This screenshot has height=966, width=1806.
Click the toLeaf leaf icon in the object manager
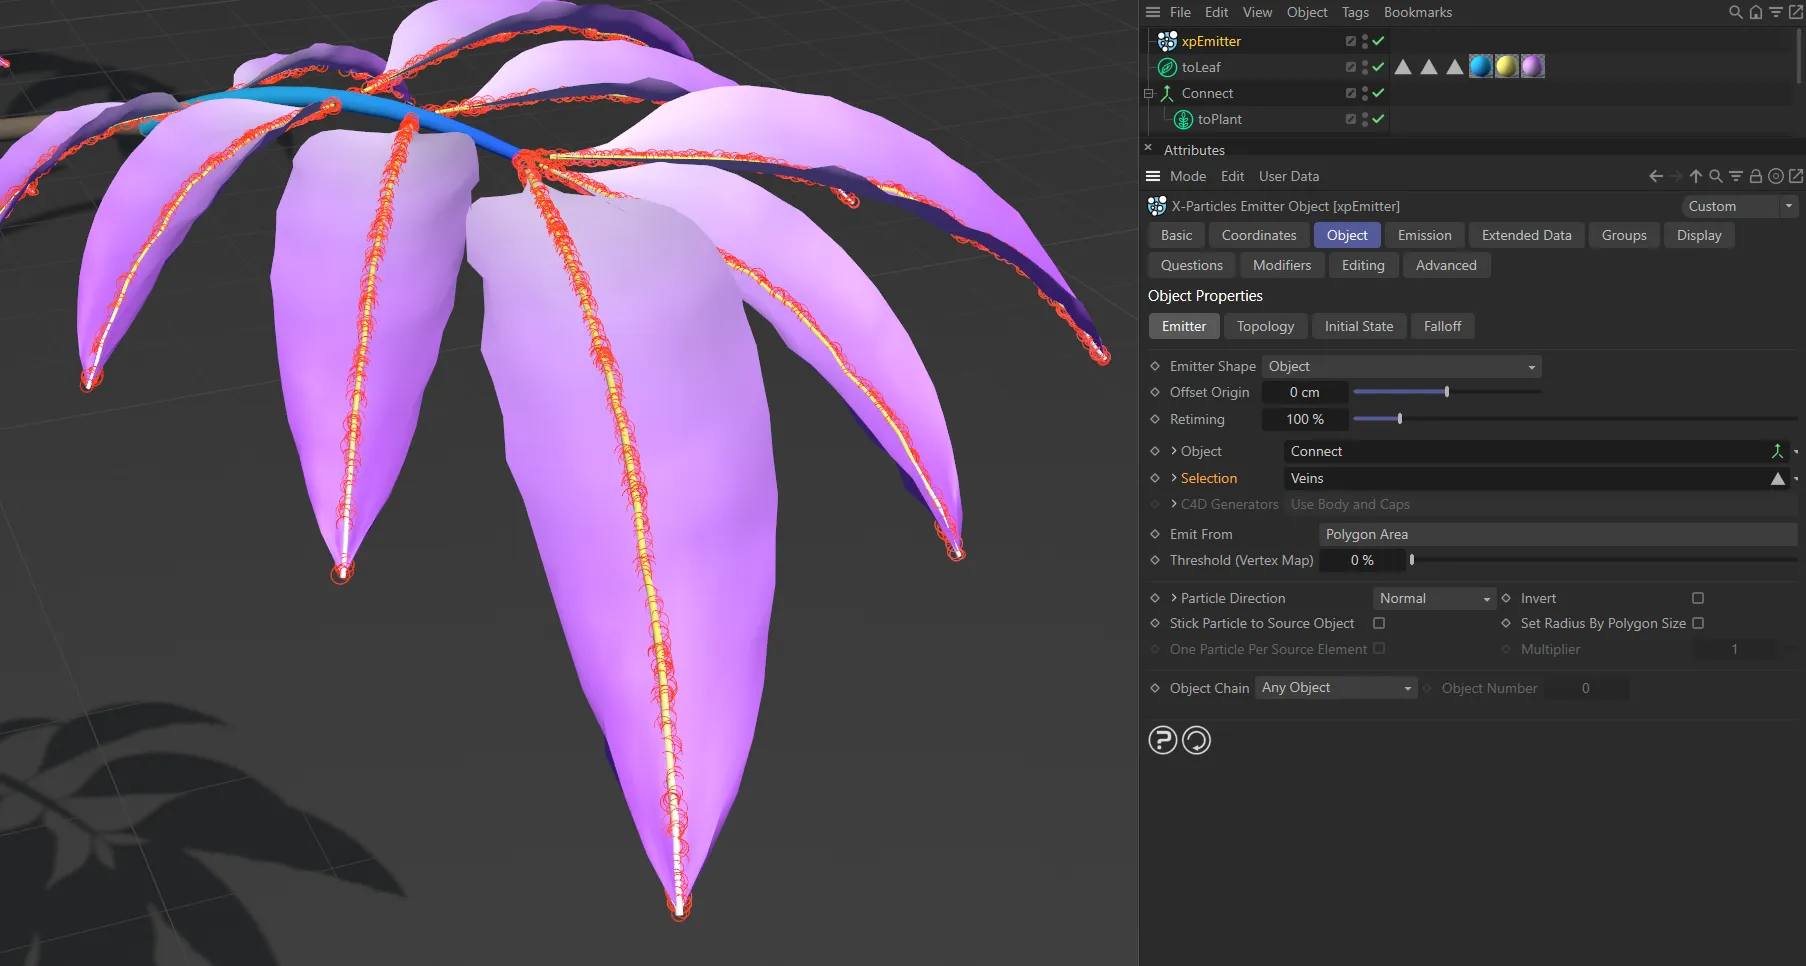tap(1166, 67)
